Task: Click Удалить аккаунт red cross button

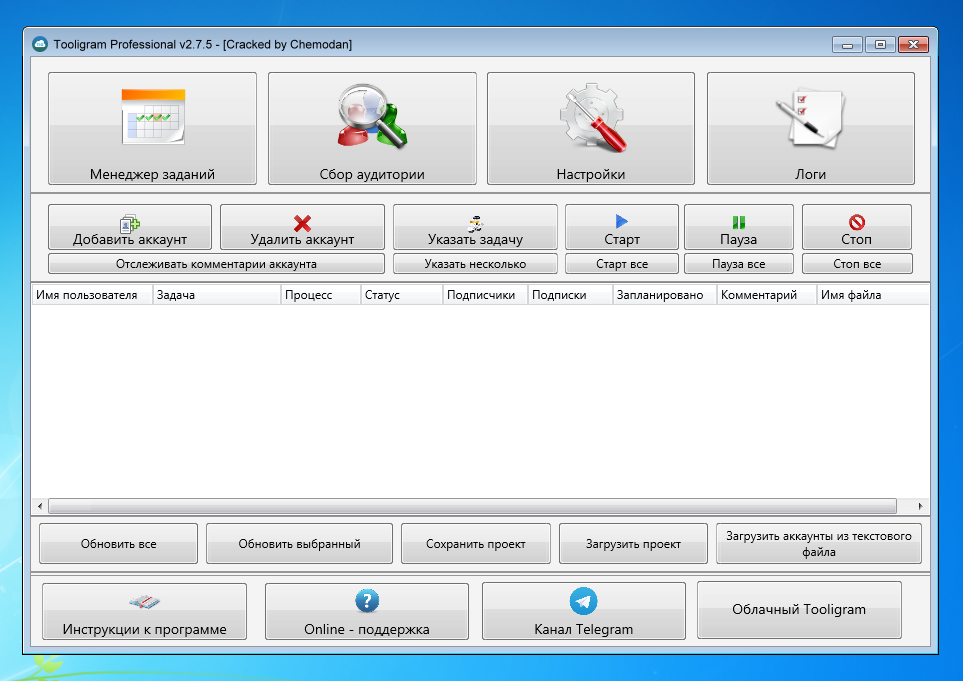Action: coord(302,227)
